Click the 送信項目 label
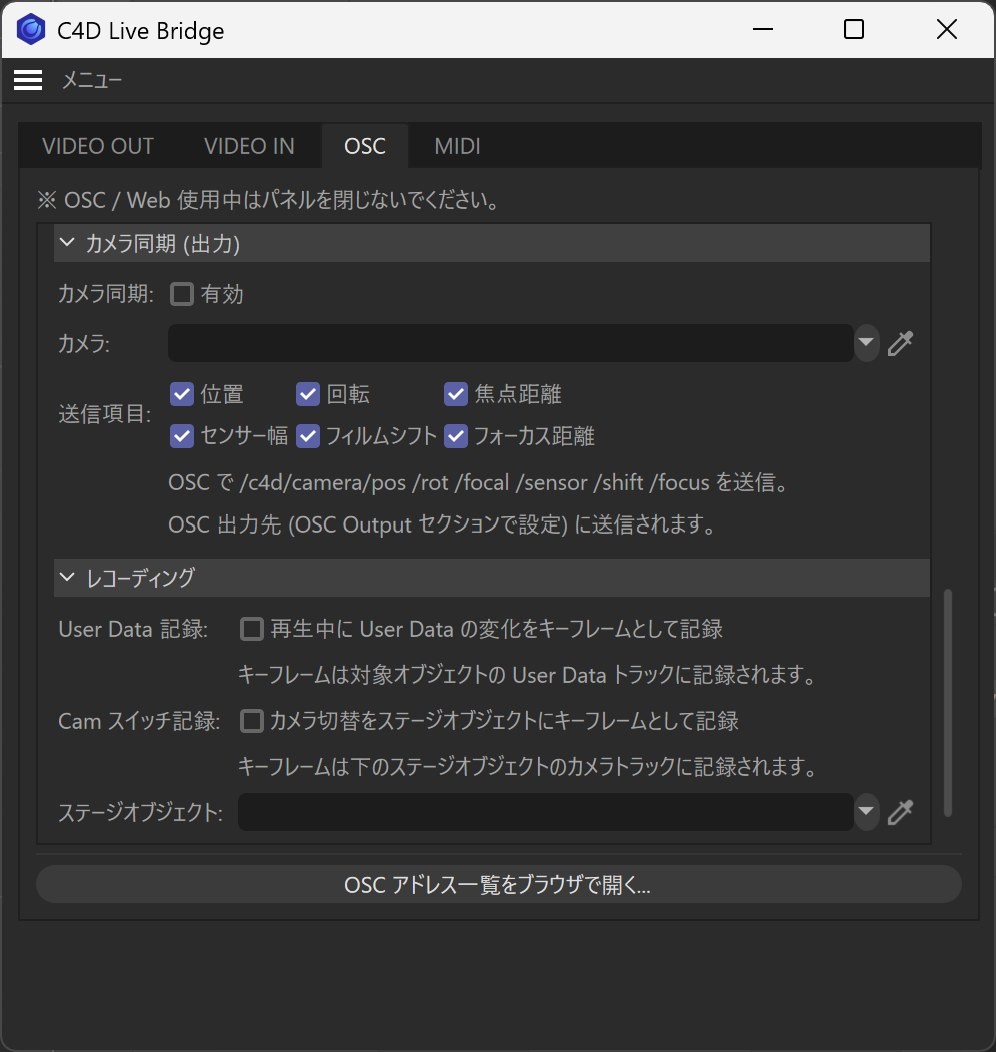Image resolution: width=996 pixels, height=1052 pixels. pos(105,415)
